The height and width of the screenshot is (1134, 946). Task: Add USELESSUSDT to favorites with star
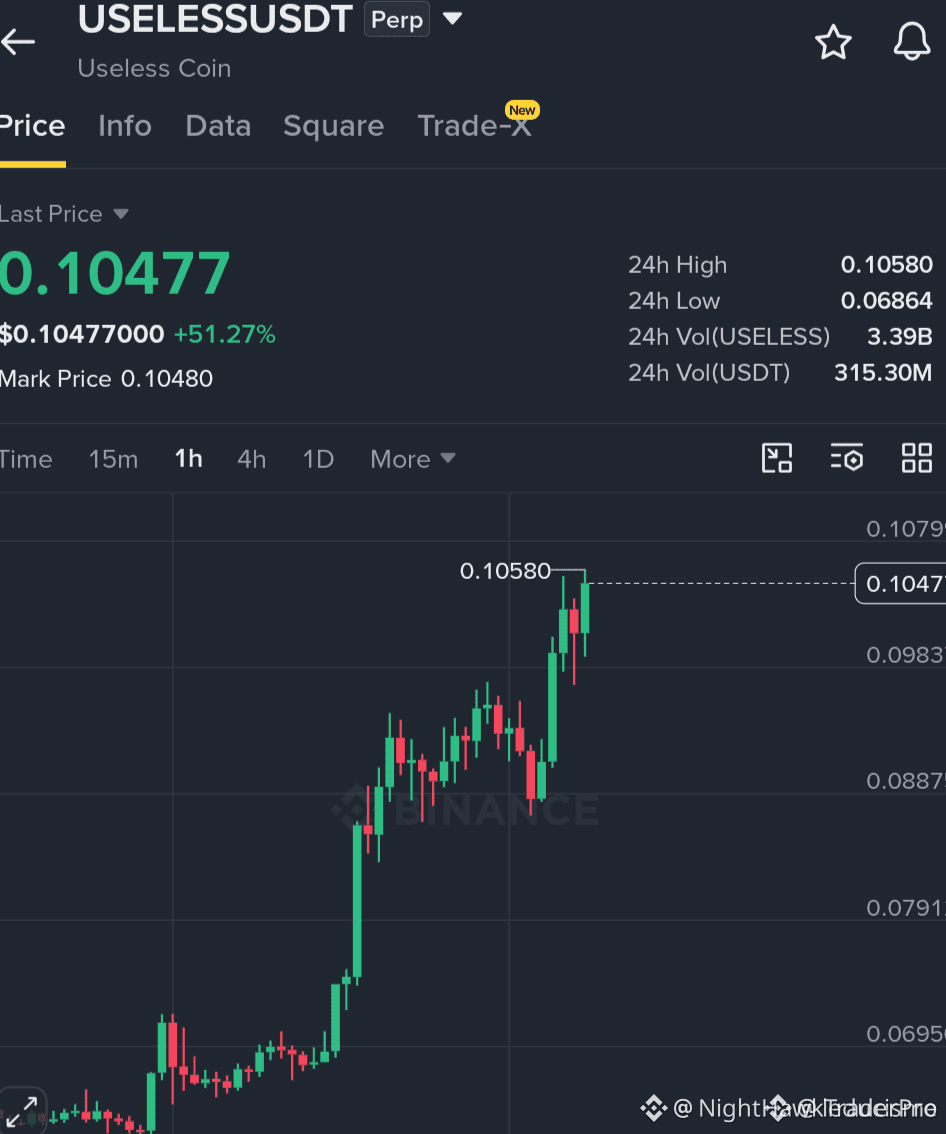click(833, 42)
